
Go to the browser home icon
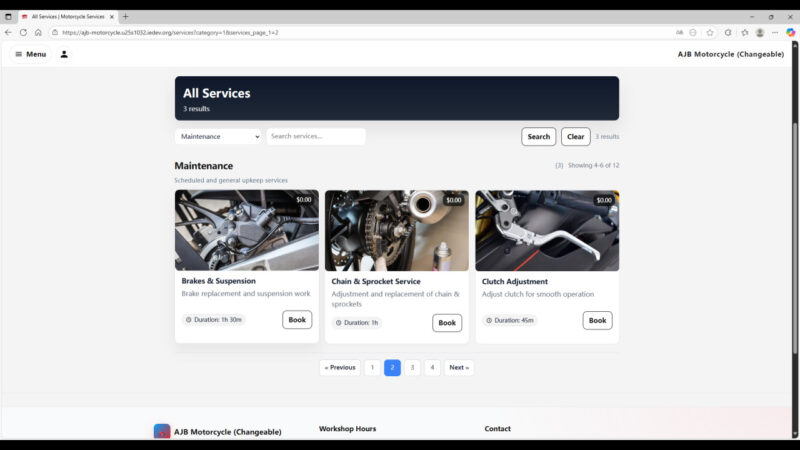38,32
